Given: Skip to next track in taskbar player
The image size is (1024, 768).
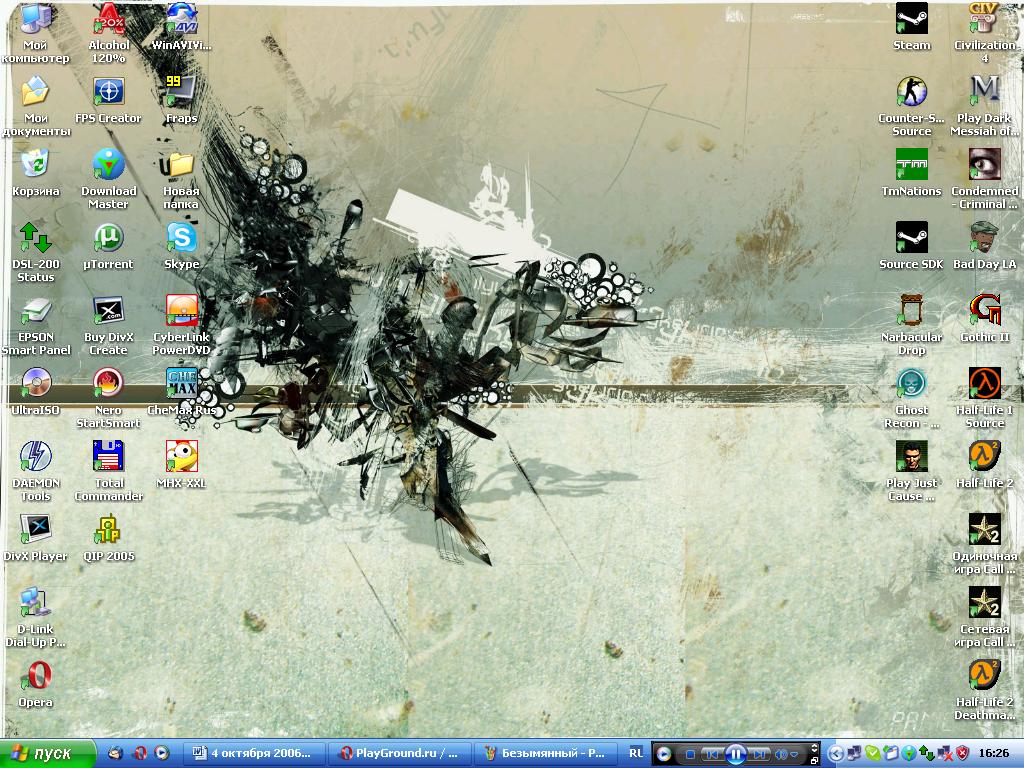Looking at the screenshot, I should [x=759, y=755].
